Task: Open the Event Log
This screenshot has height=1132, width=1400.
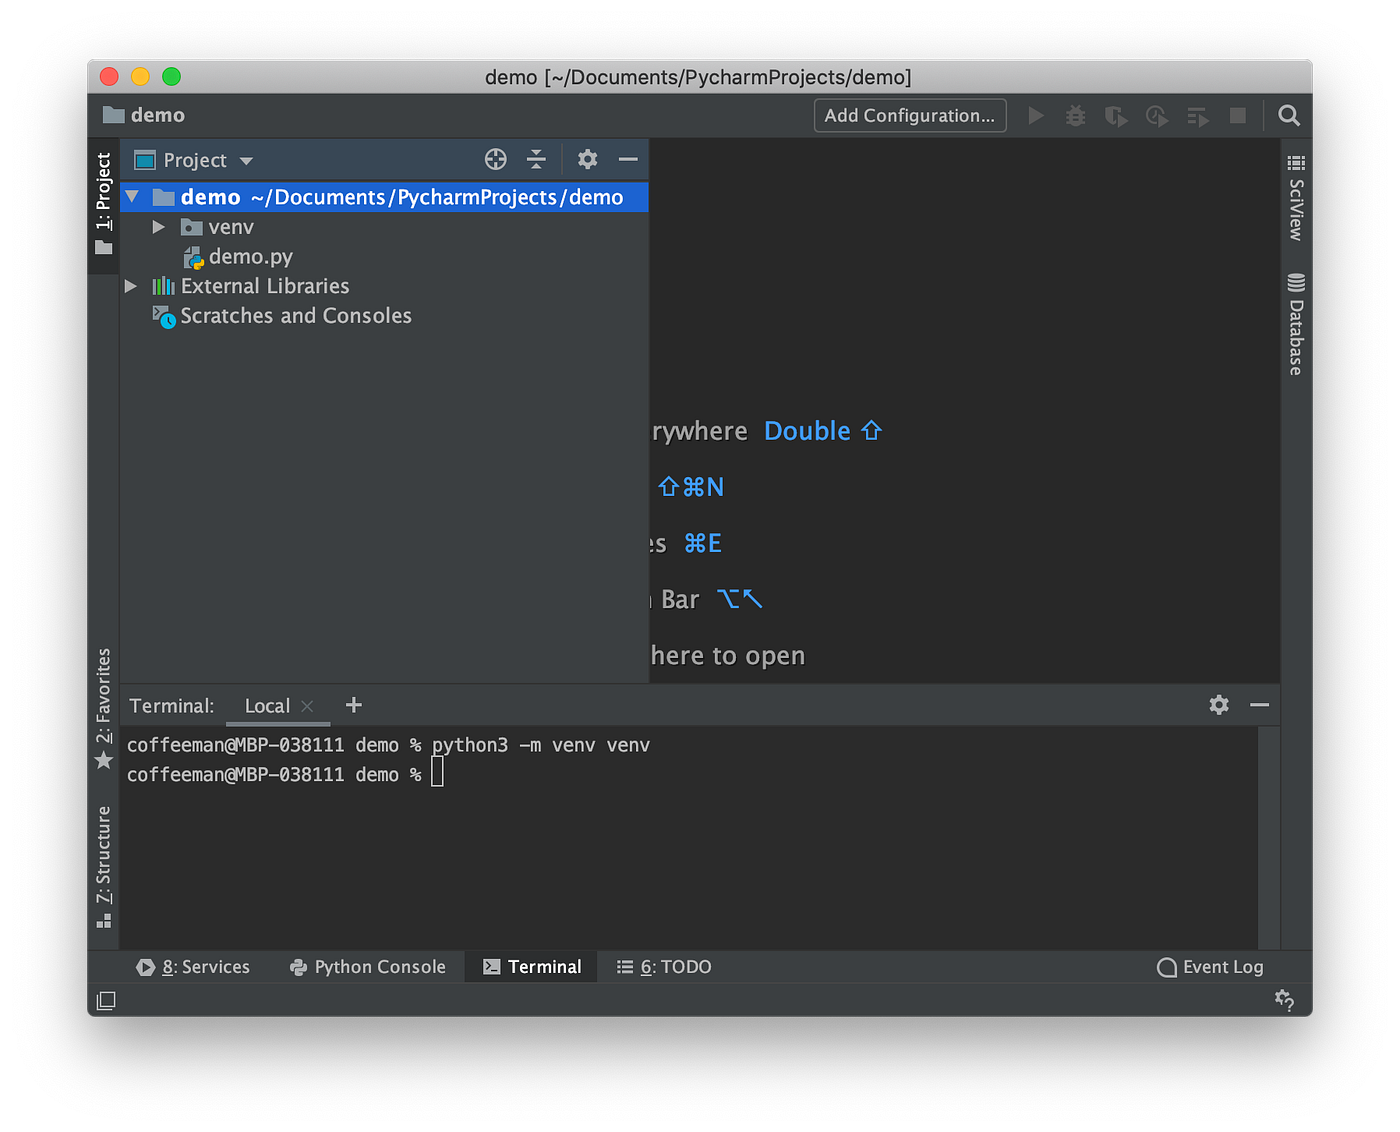Action: click(1210, 966)
